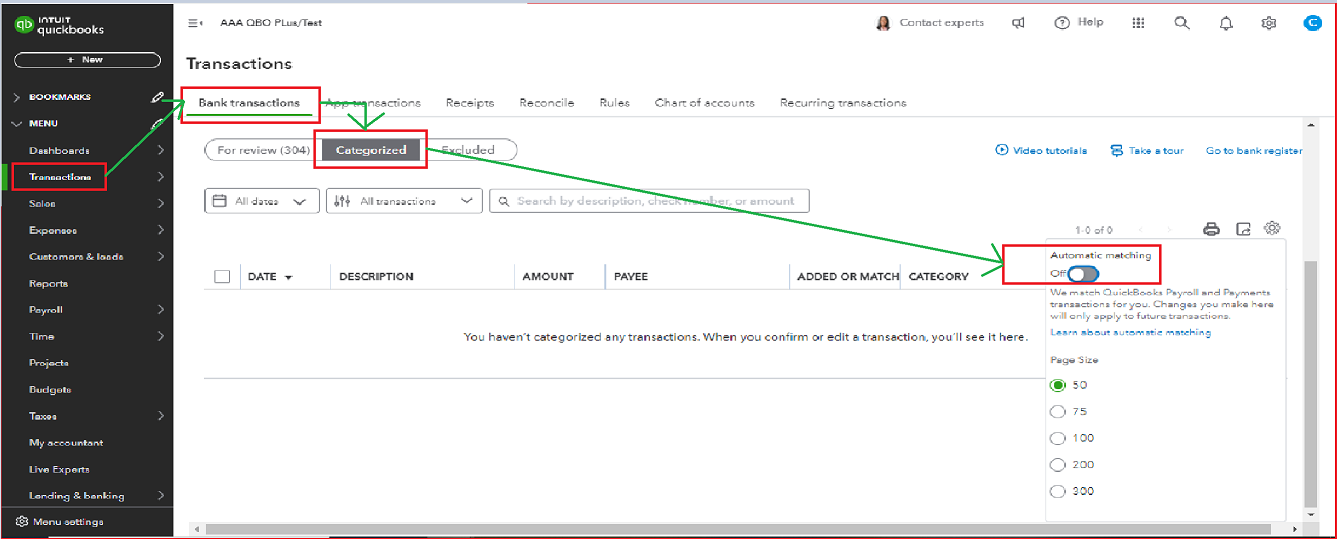Click the search by description input field

(649, 201)
